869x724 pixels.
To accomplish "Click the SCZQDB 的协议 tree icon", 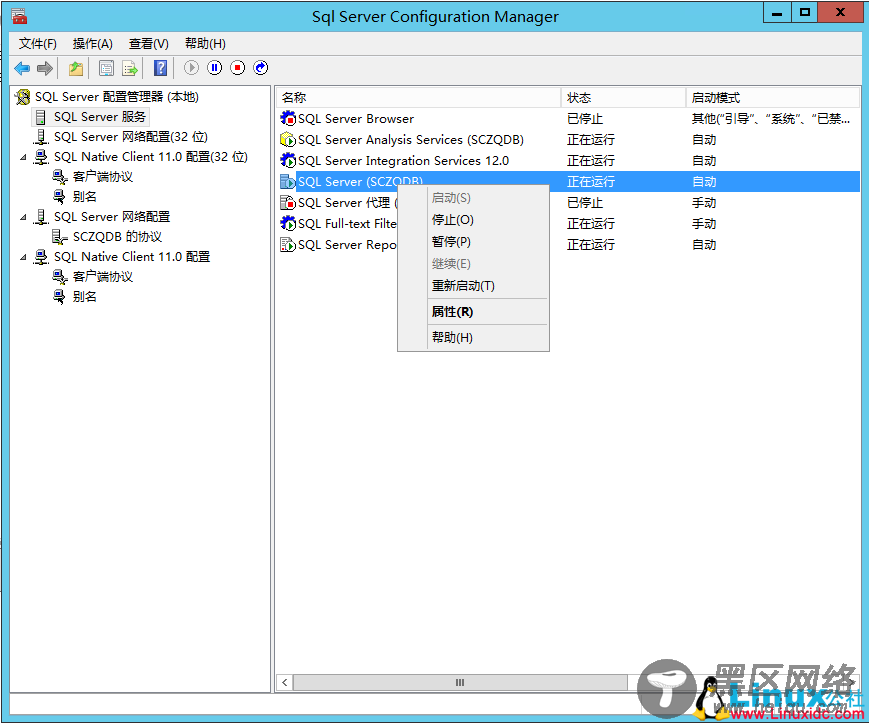I will pos(59,237).
